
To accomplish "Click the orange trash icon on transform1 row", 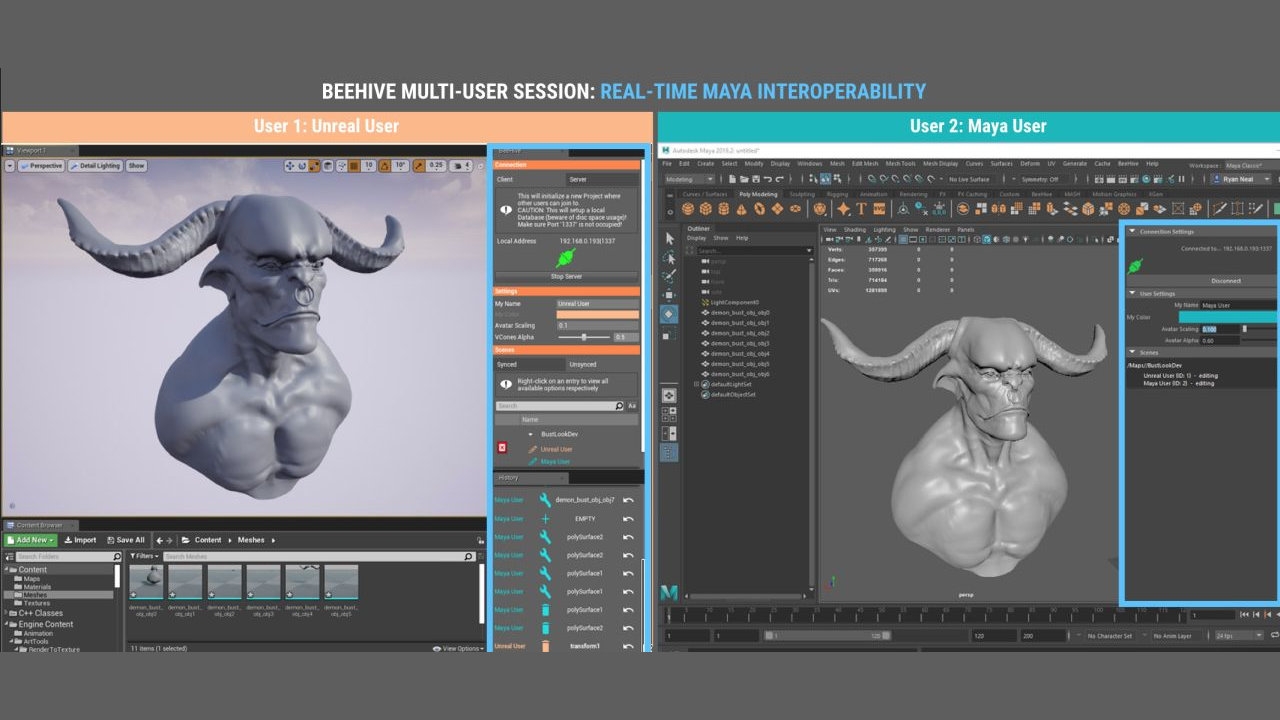I will (545, 646).
